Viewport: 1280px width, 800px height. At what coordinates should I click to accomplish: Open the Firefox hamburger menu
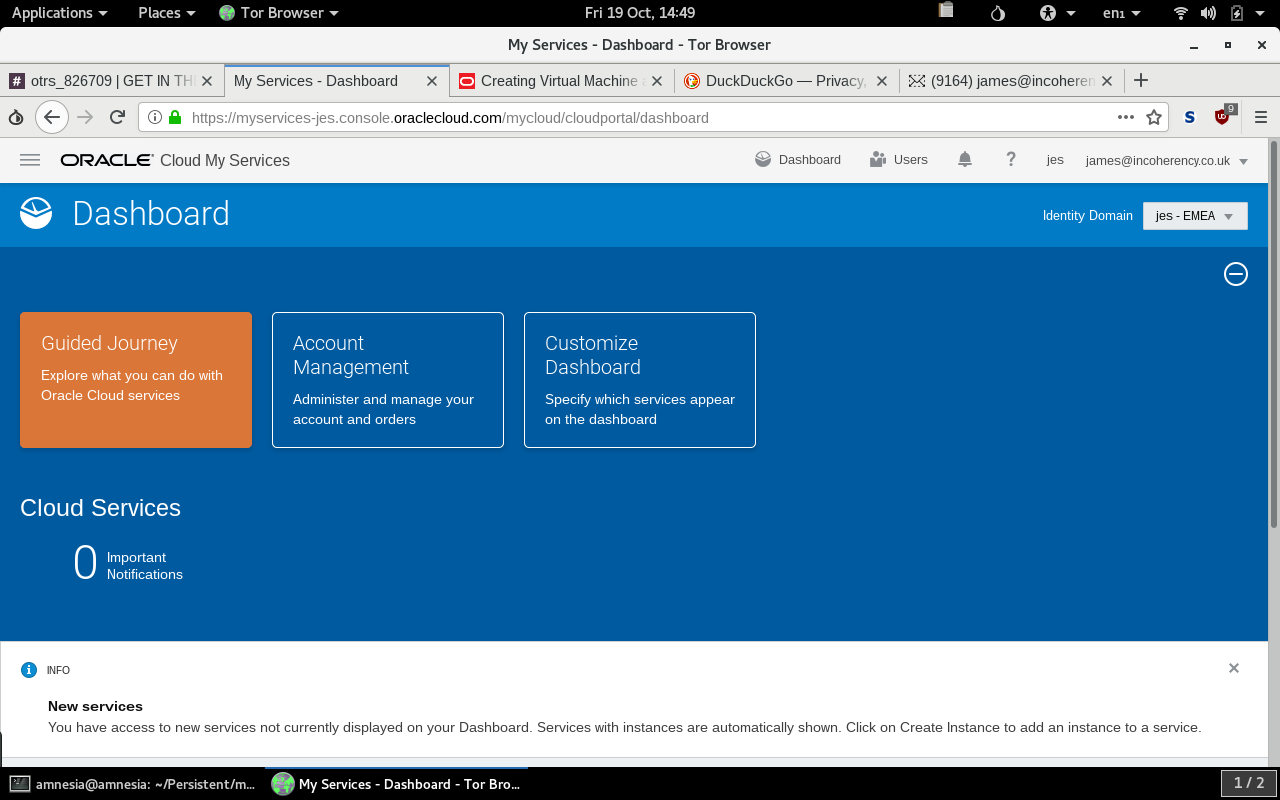[1261, 117]
